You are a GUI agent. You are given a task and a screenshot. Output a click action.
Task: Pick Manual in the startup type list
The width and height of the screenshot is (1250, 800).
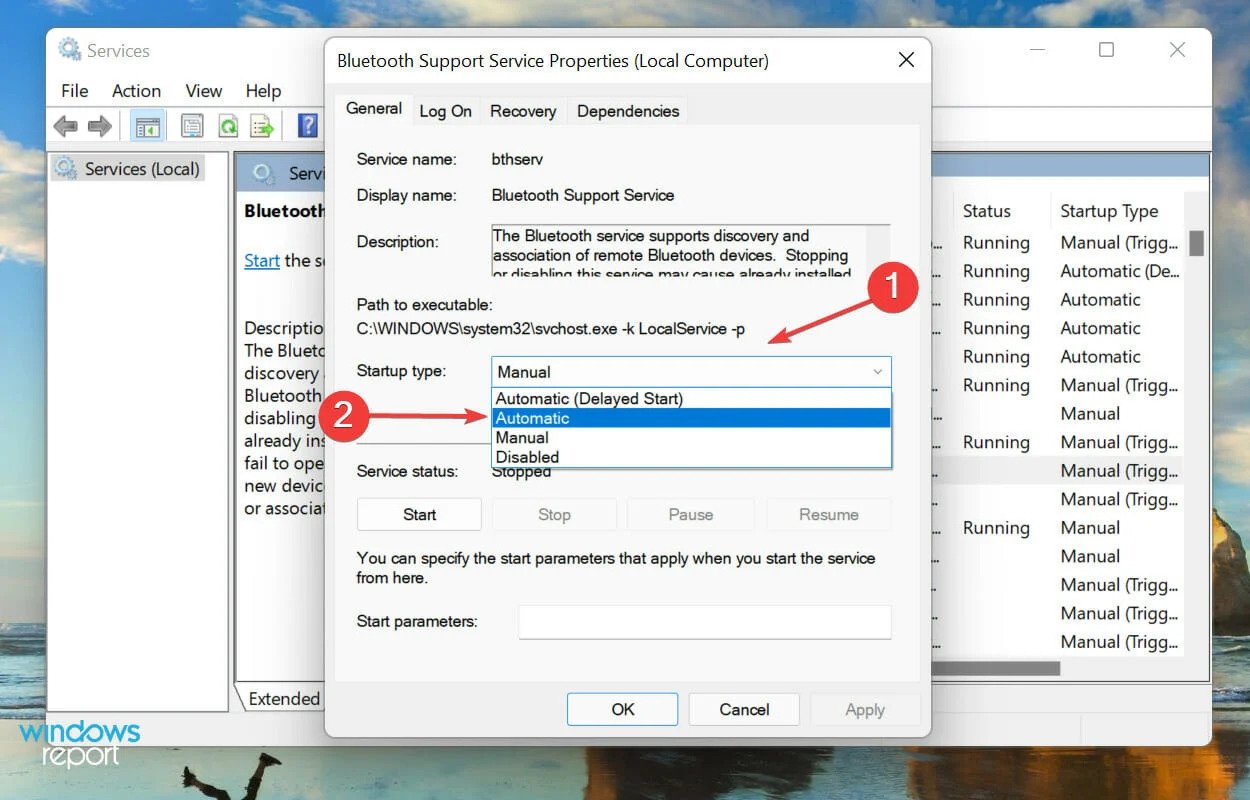click(691, 438)
